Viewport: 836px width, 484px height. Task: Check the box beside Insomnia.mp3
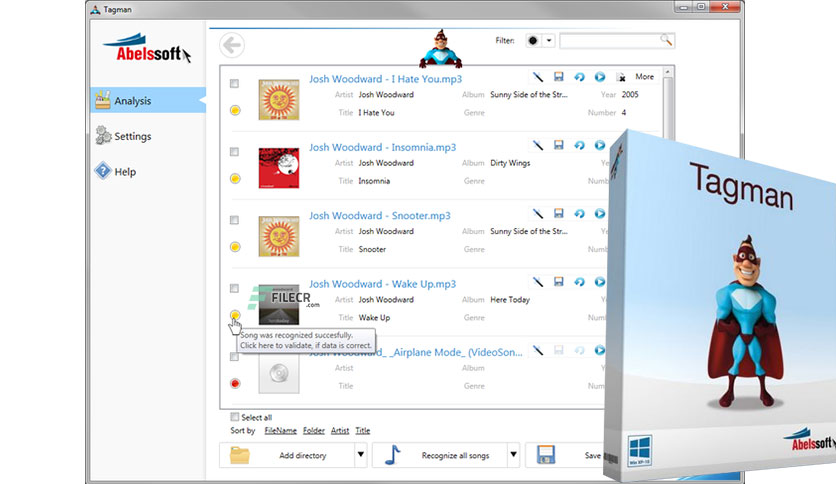pos(234,152)
